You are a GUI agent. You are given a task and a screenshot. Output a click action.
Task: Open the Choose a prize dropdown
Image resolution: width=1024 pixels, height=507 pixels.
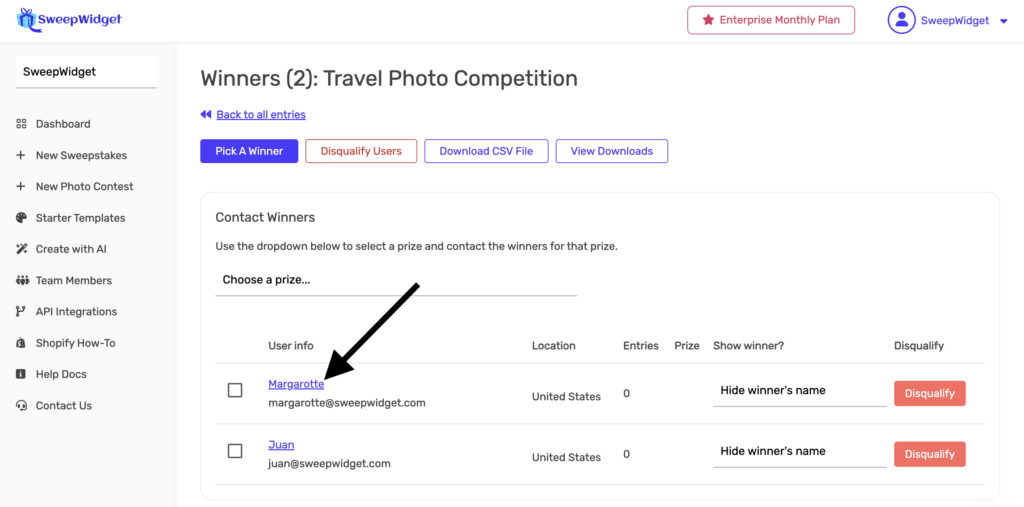(x=396, y=280)
